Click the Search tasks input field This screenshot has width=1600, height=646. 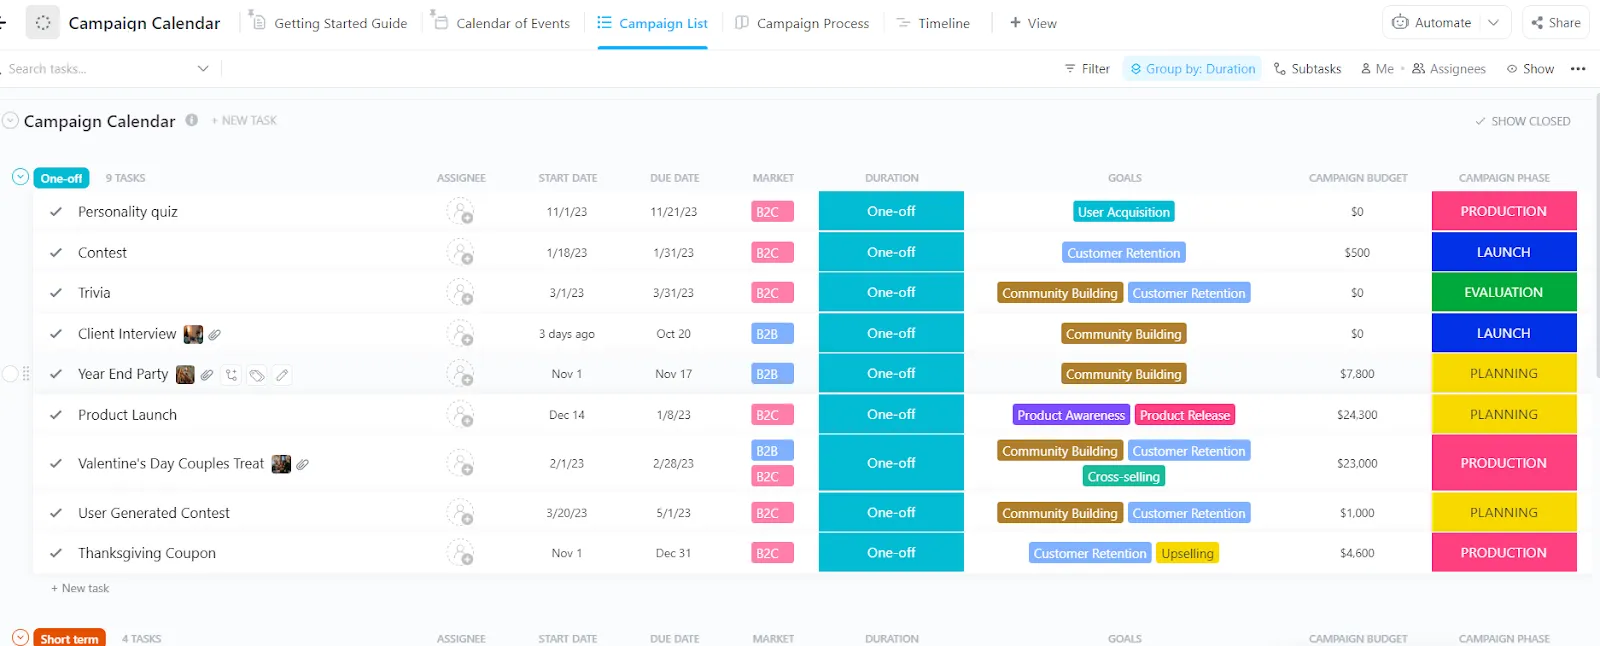coord(100,69)
